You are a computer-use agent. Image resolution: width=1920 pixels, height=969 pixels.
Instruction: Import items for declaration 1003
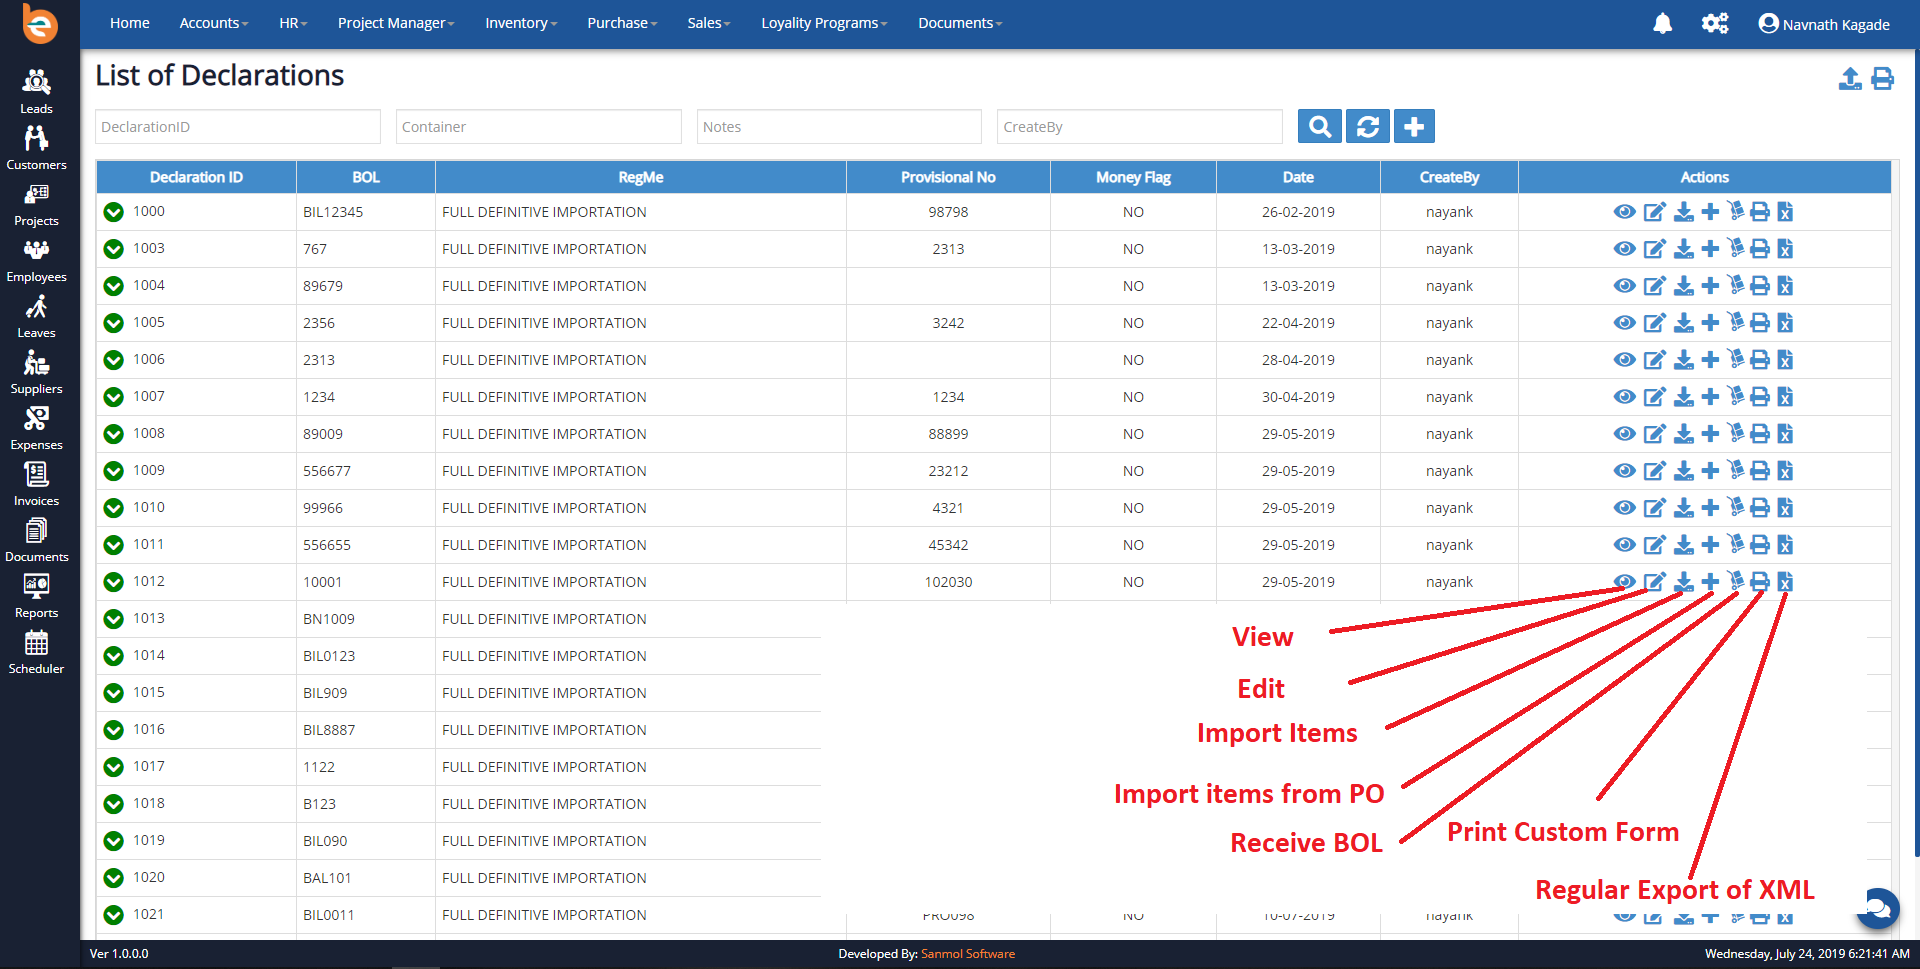(1684, 249)
